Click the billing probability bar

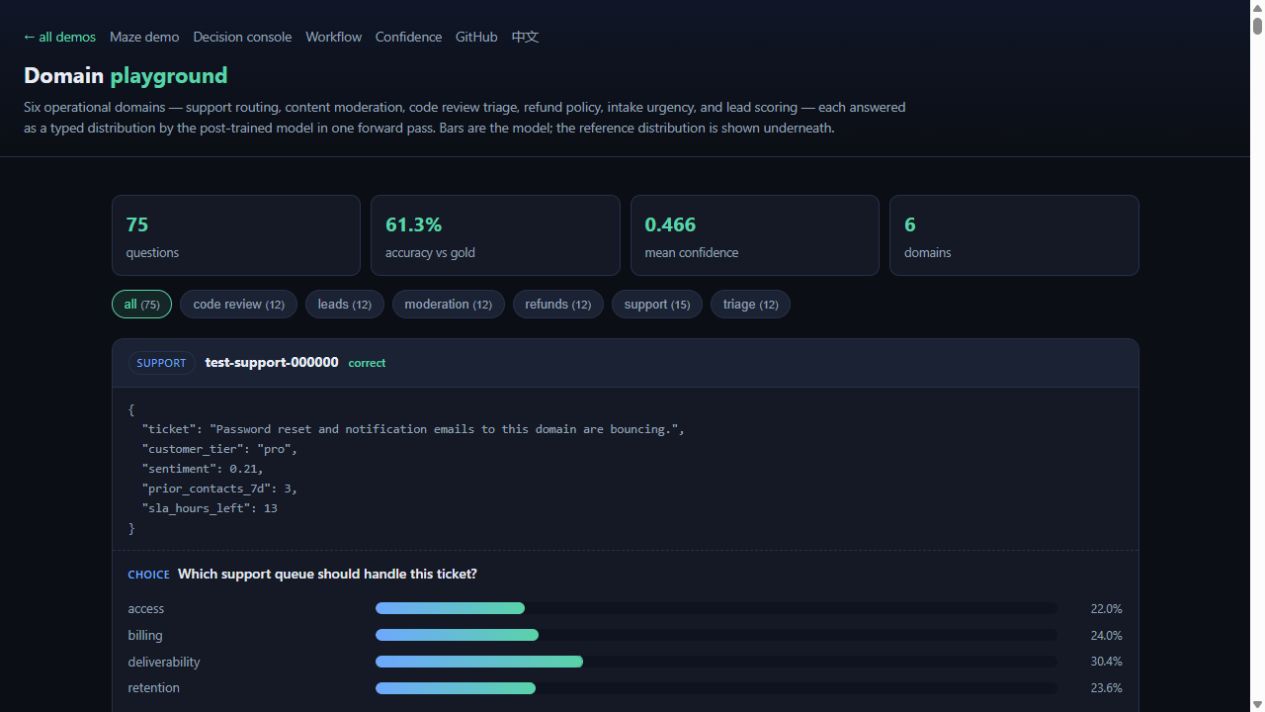(716, 635)
